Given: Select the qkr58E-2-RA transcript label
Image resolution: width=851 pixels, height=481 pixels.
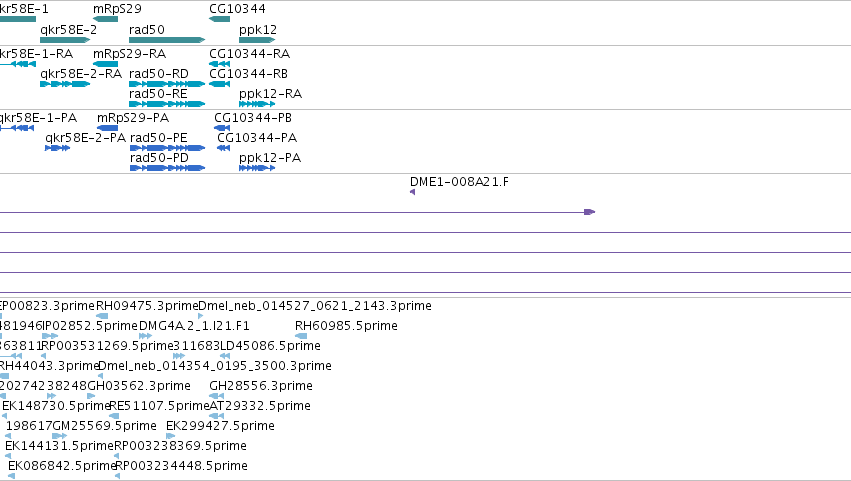Looking at the screenshot, I should 81,74.
